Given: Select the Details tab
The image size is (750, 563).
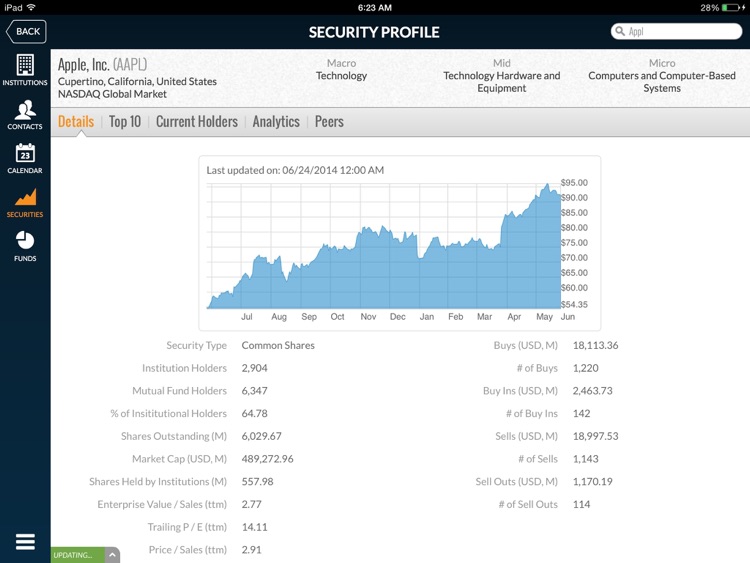Looking at the screenshot, I should 76,122.
